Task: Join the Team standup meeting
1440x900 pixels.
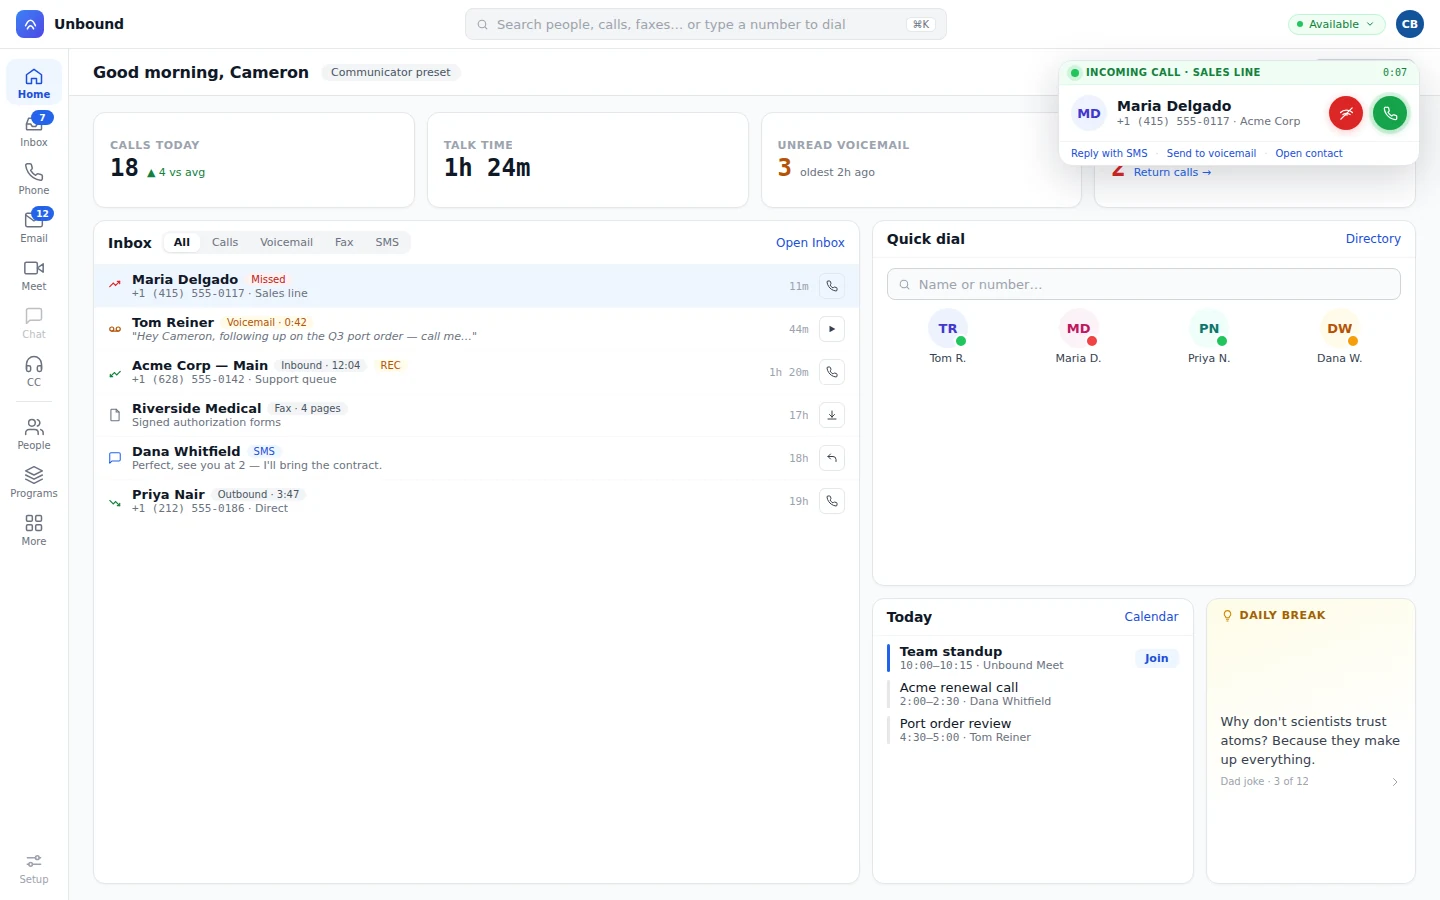Action: click(x=1156, y=658)
